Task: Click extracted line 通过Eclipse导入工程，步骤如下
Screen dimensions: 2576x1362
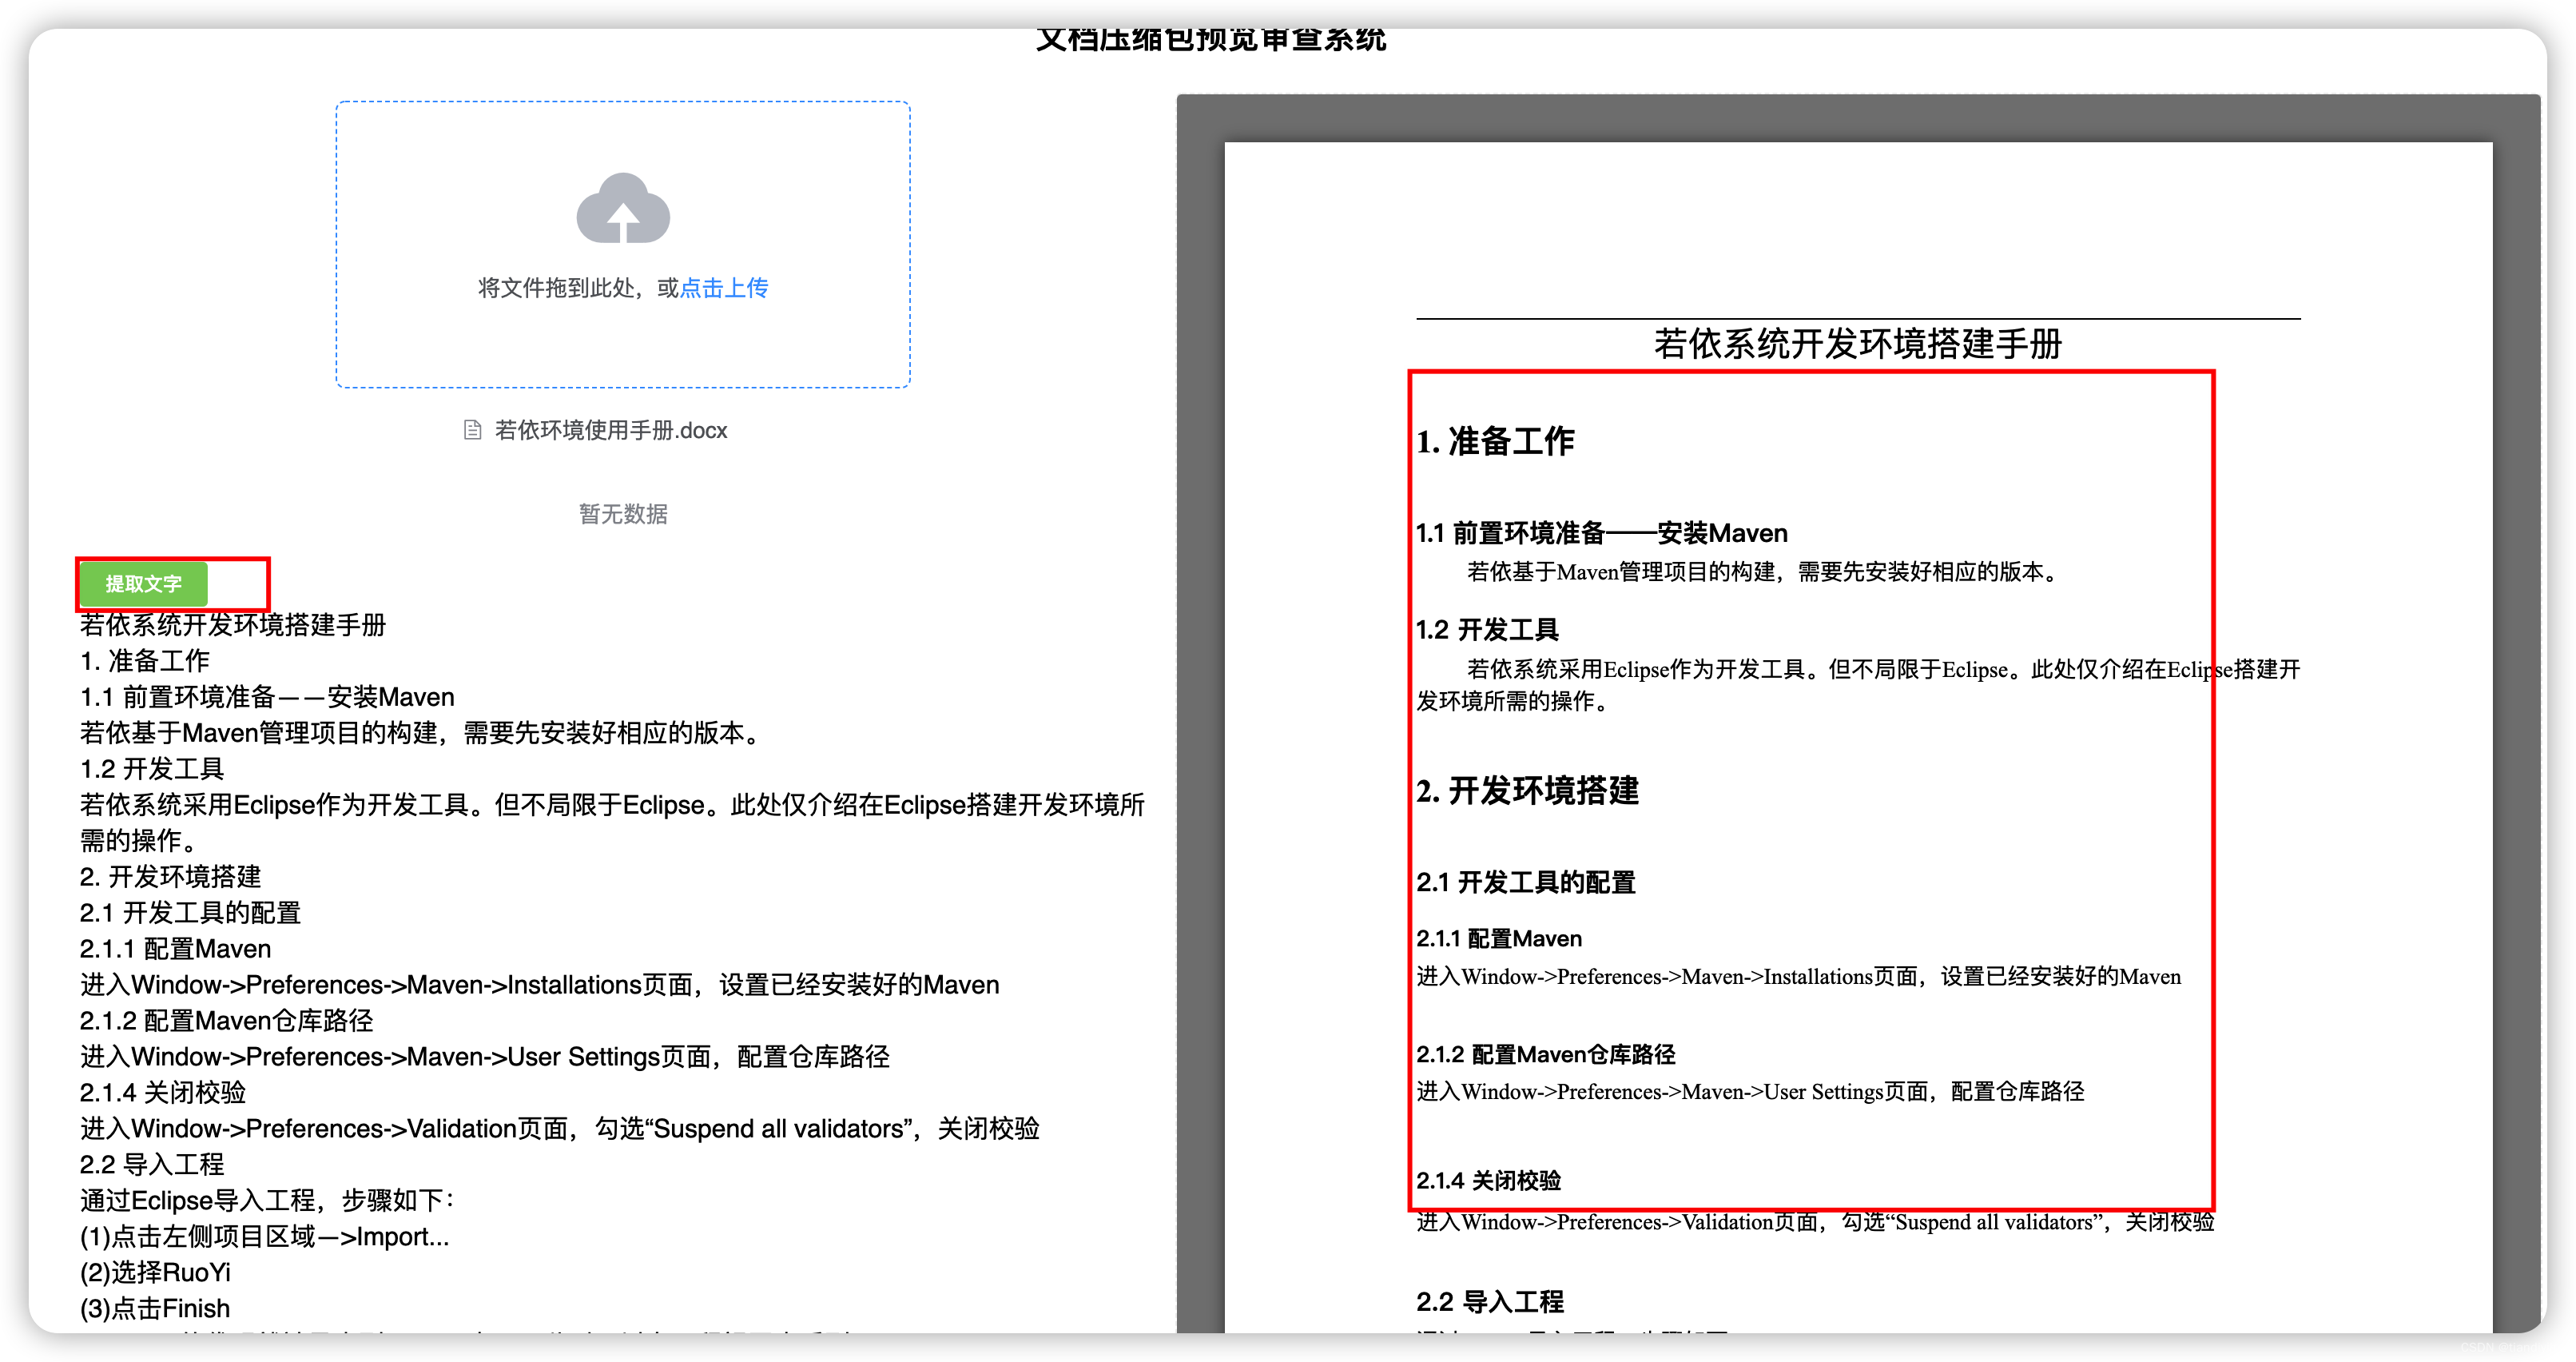Action: [x=266, y=1201]
